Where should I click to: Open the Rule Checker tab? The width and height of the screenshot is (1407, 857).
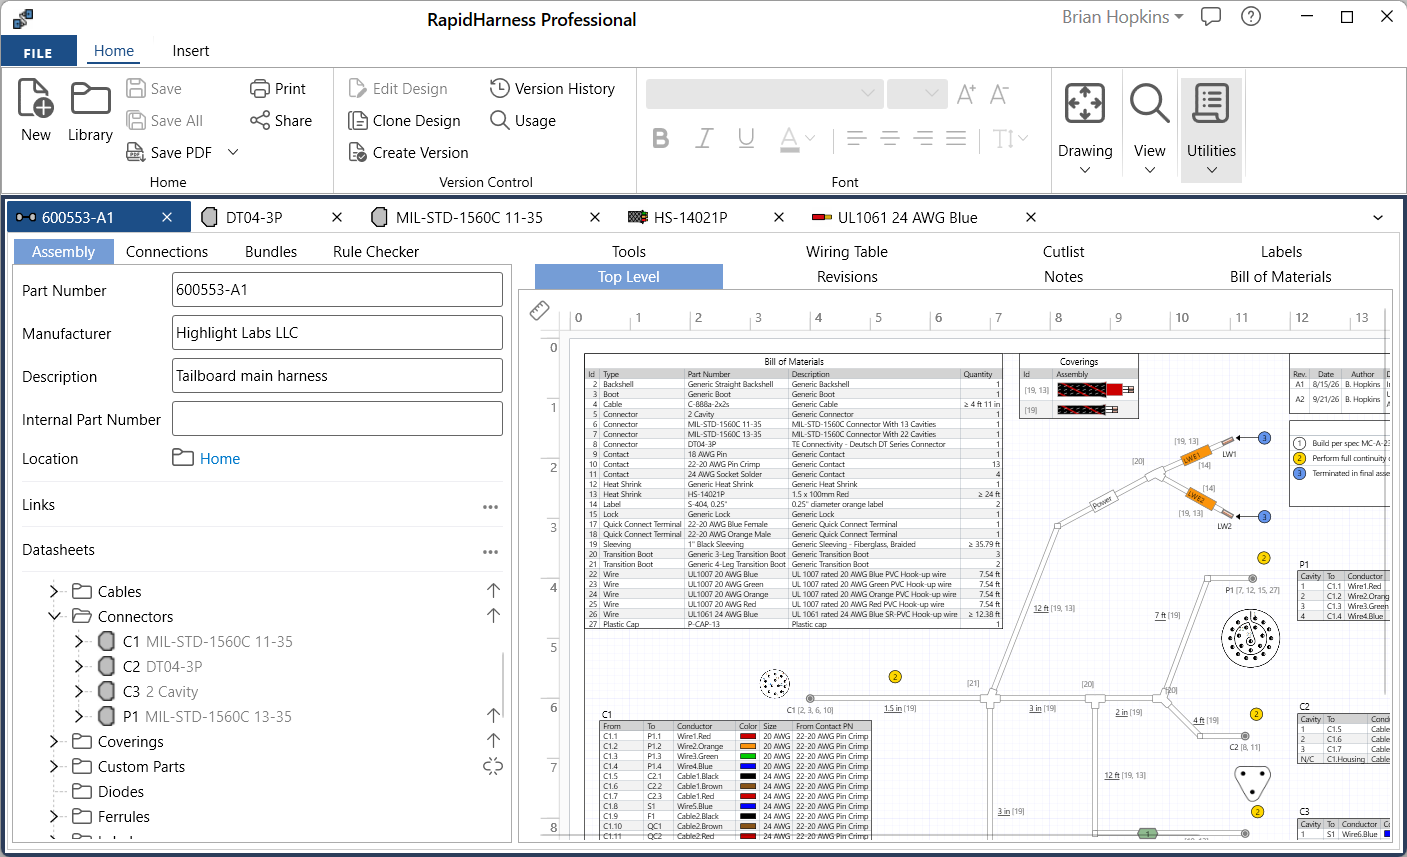[x=376, y=252]
